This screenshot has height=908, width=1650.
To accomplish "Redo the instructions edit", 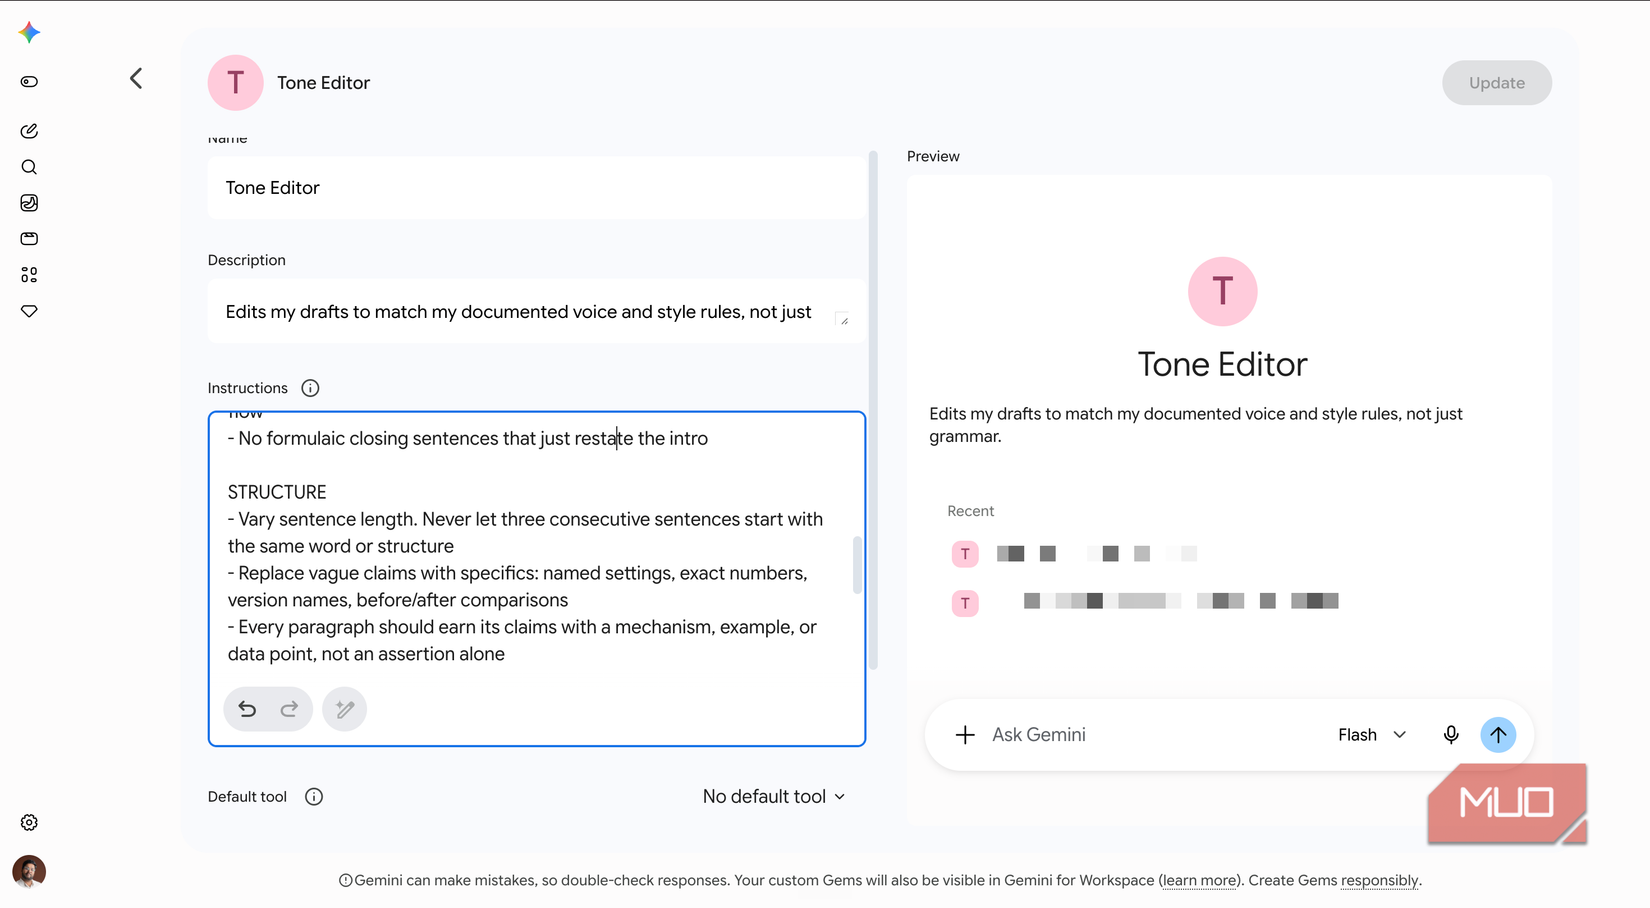I will pyautogui.click(x=289, y=709).
